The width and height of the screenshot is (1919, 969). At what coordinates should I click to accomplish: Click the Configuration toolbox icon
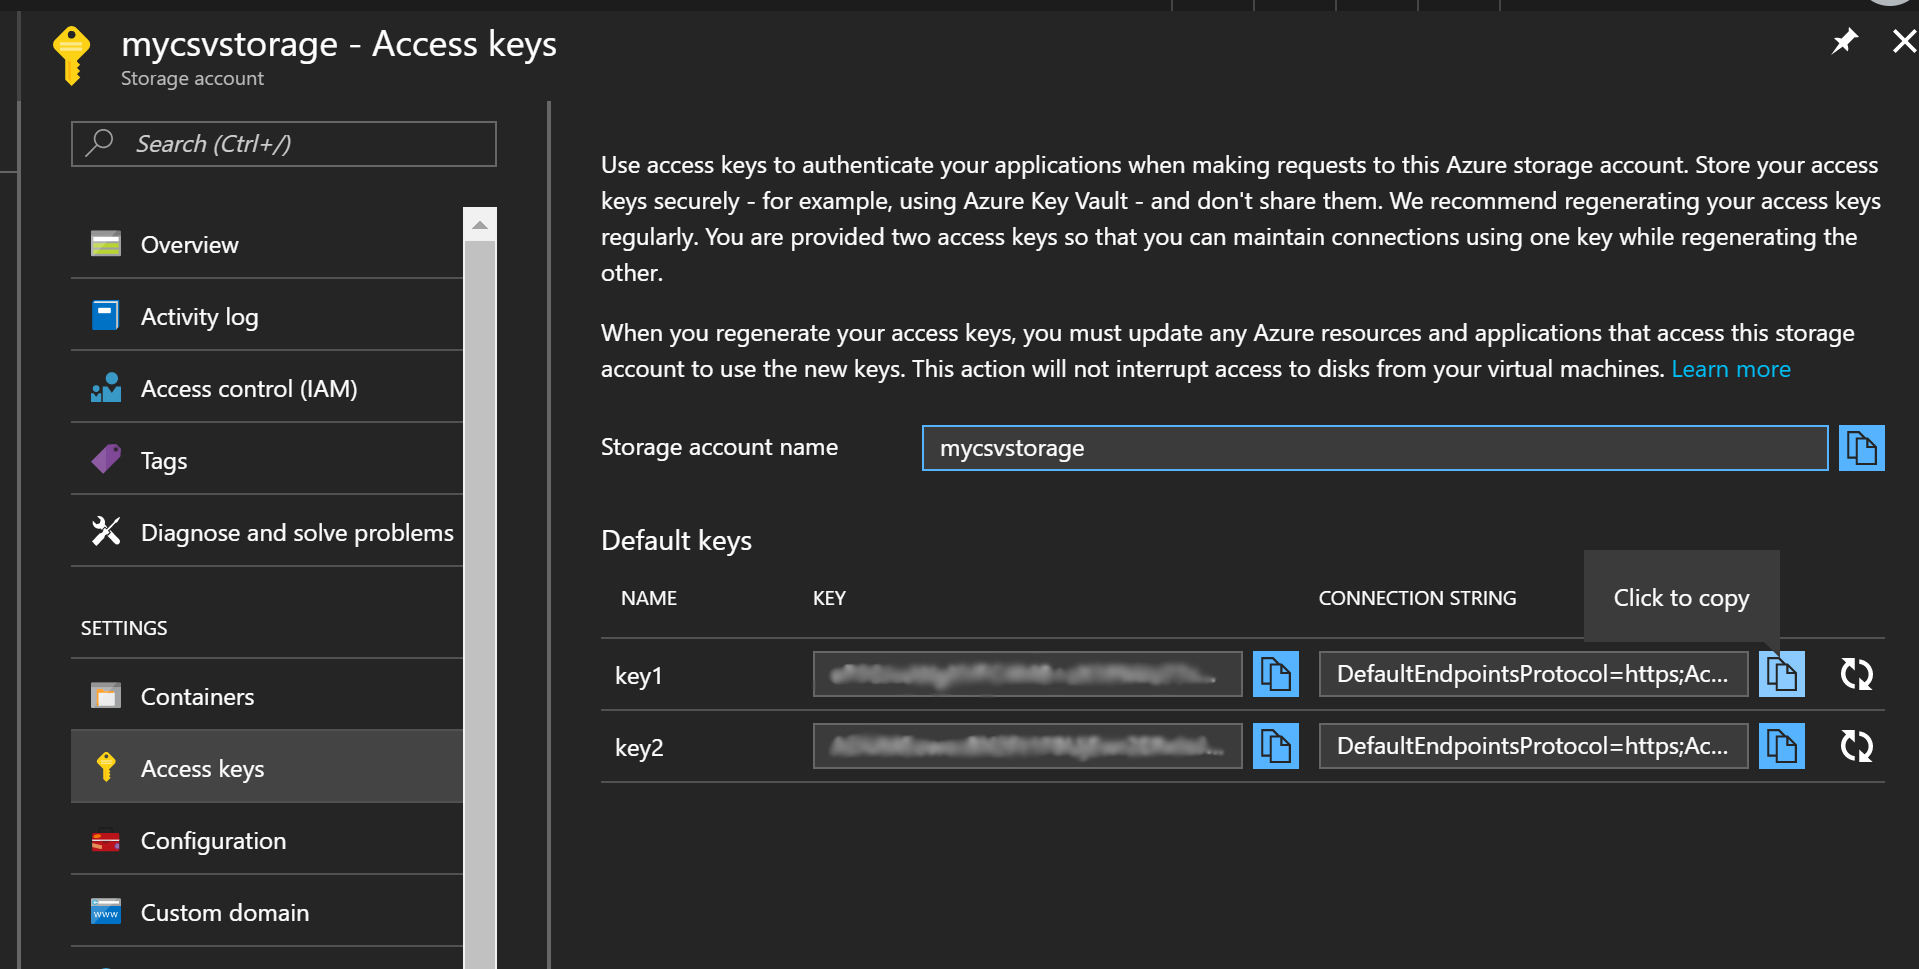point(106,841)
